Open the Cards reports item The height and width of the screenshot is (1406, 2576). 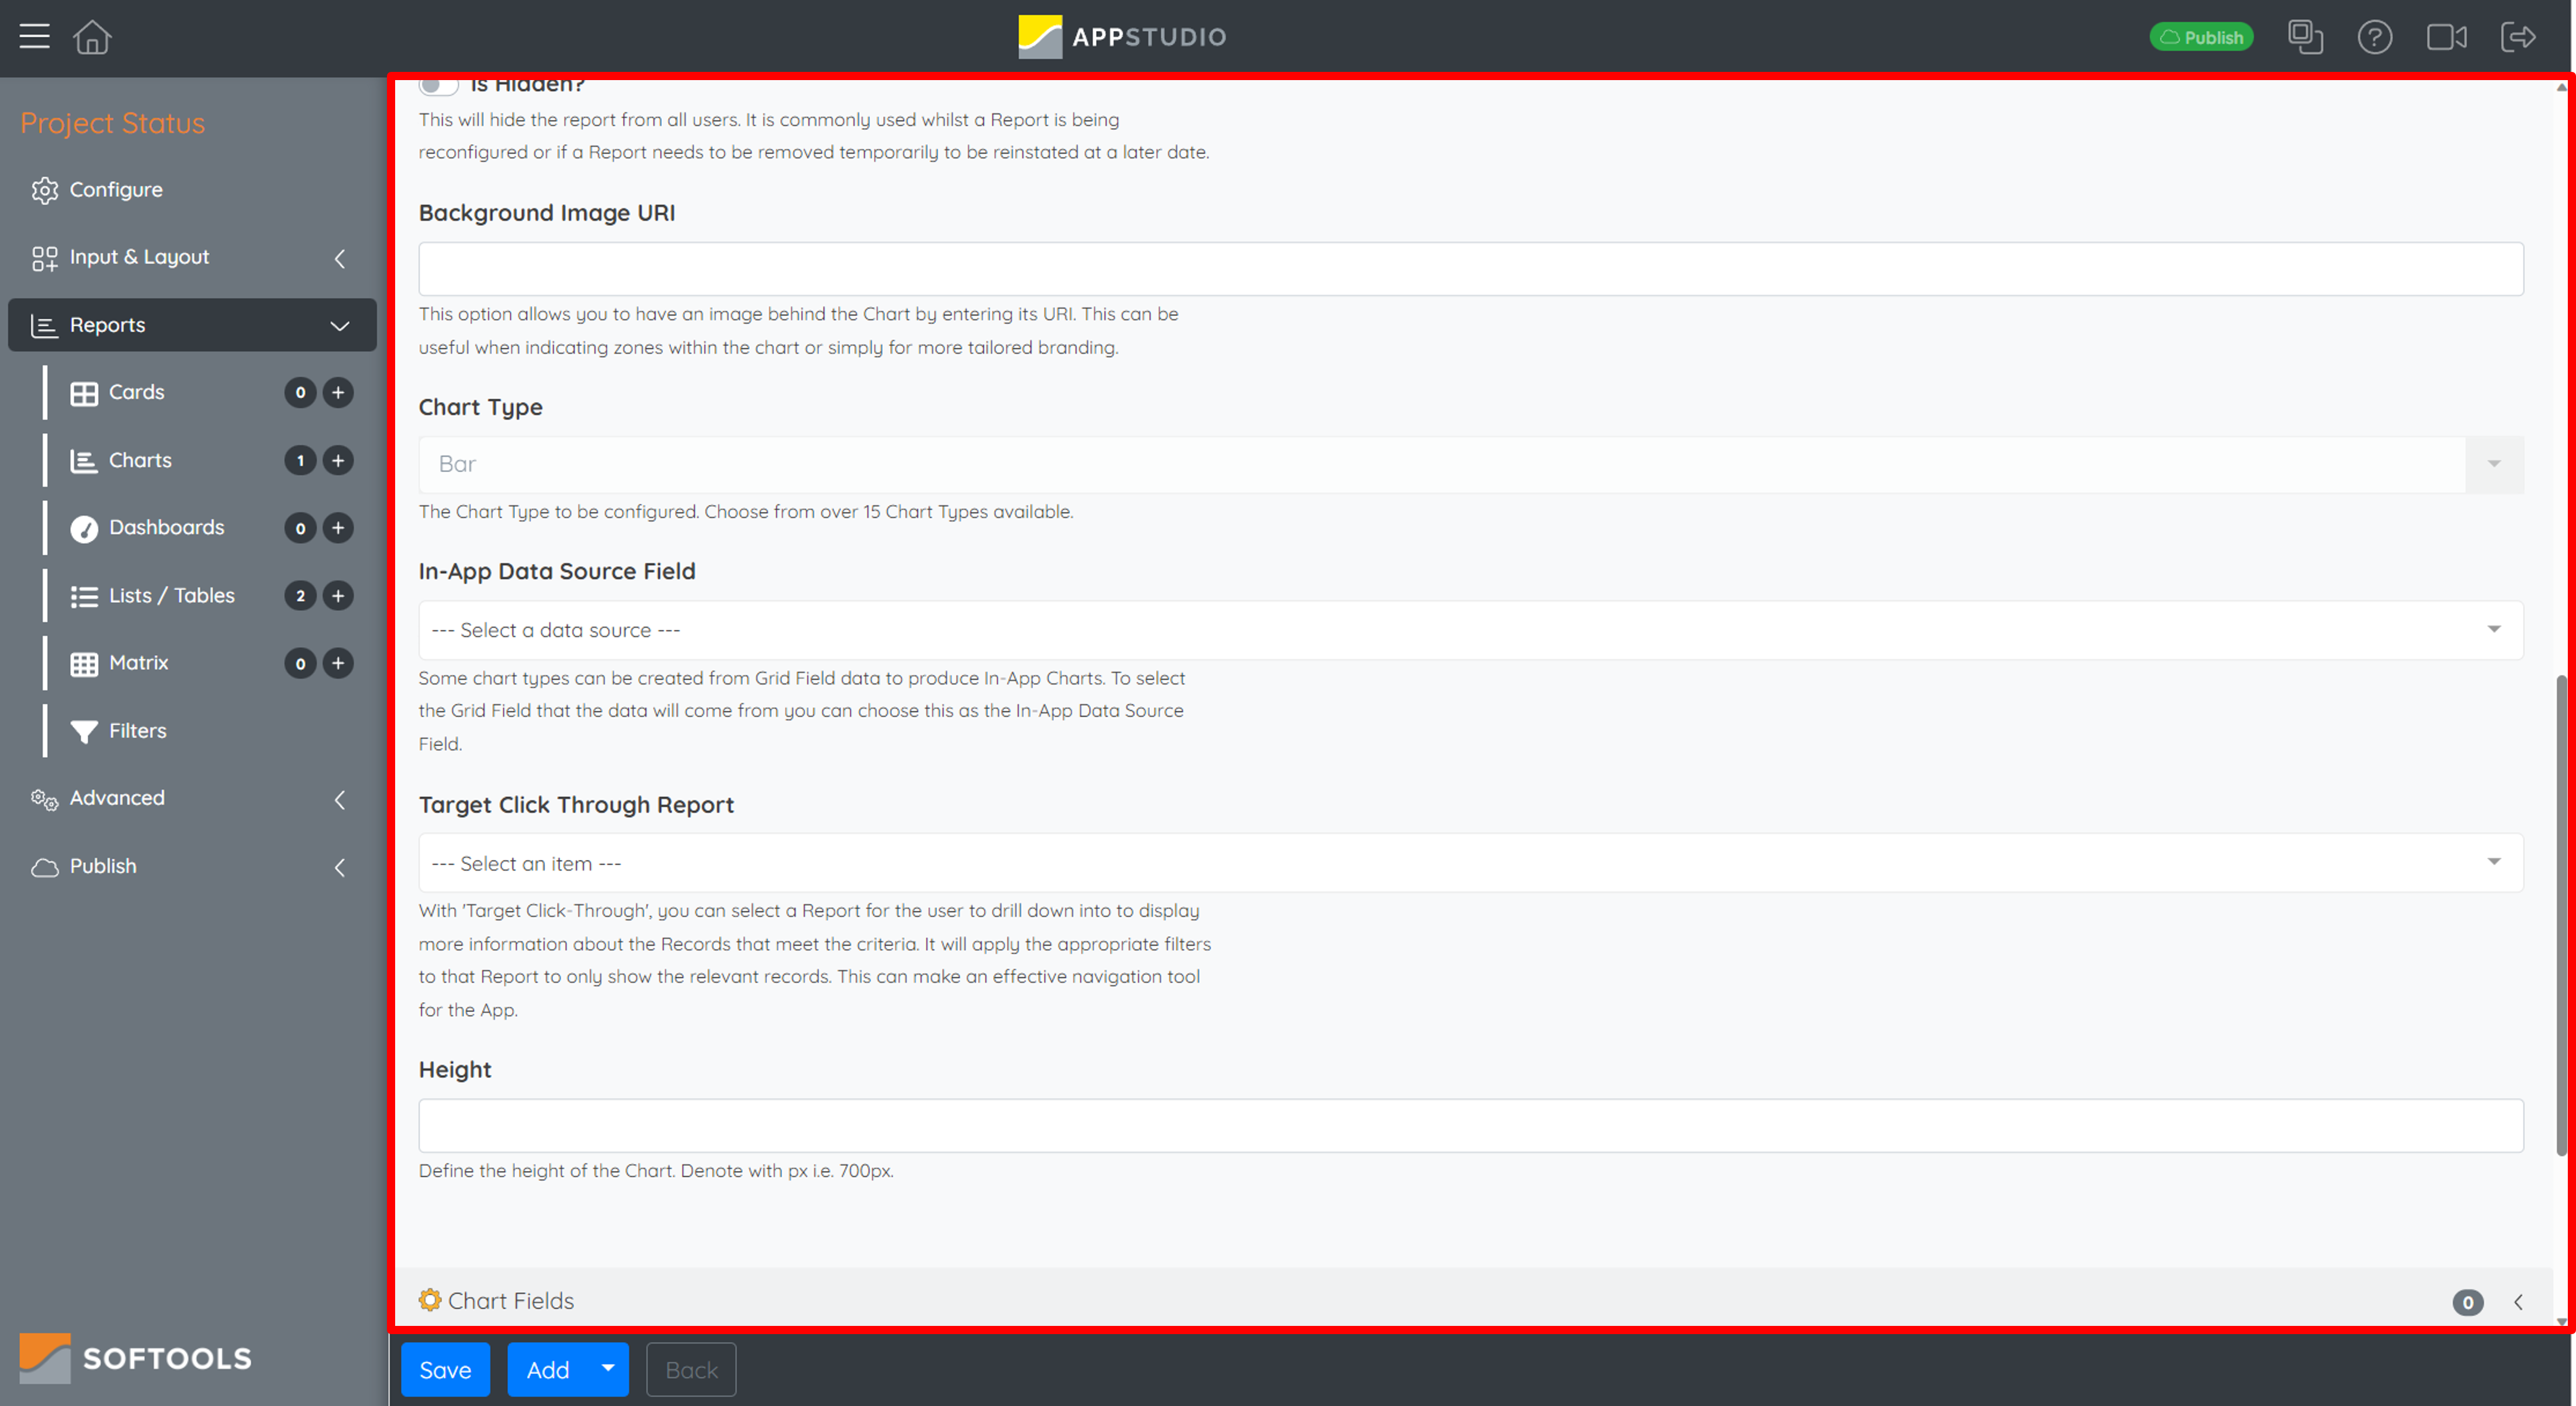[137, 392]
